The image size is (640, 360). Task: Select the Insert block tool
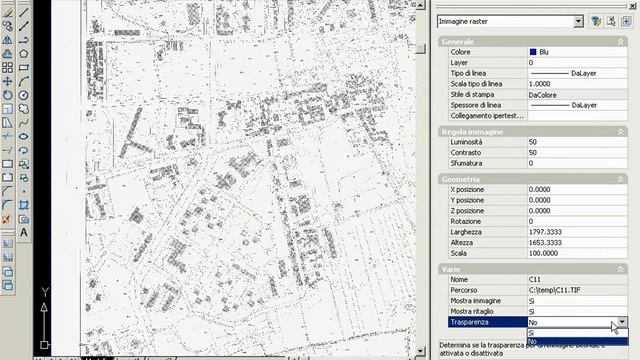pyautogui.click(x=24, y=164)
